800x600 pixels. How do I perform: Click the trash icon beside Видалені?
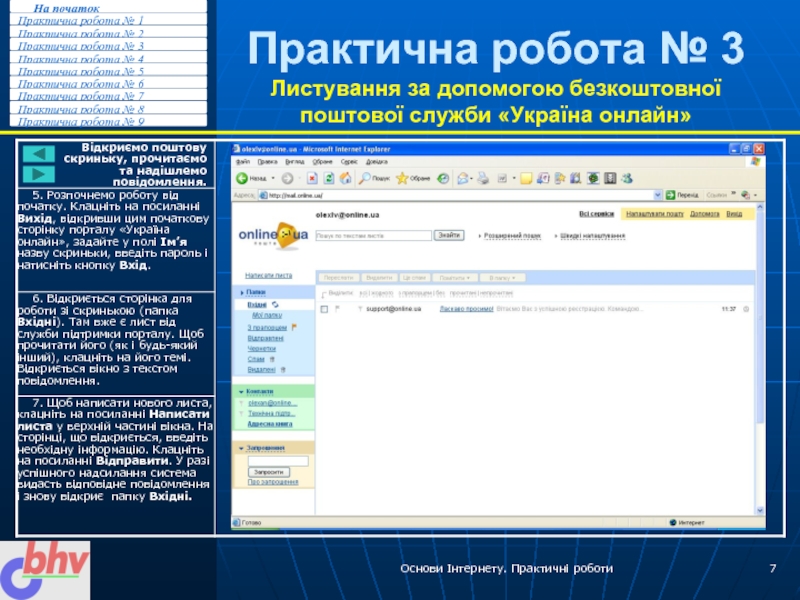[x=283, y=369]
